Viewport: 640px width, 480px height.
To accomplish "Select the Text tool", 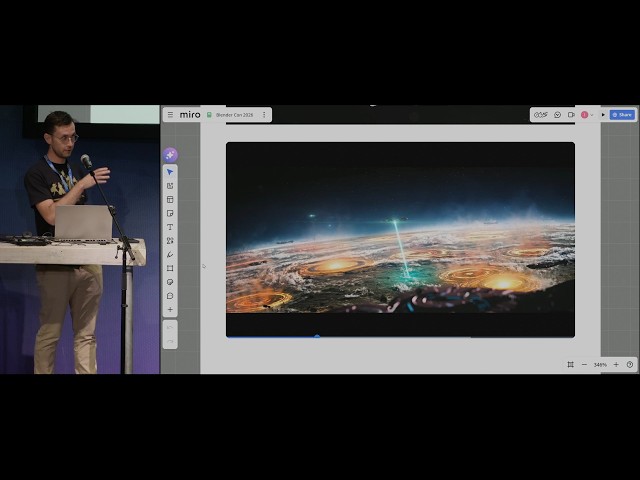I will pyautogui.click(x=170, y=227).
